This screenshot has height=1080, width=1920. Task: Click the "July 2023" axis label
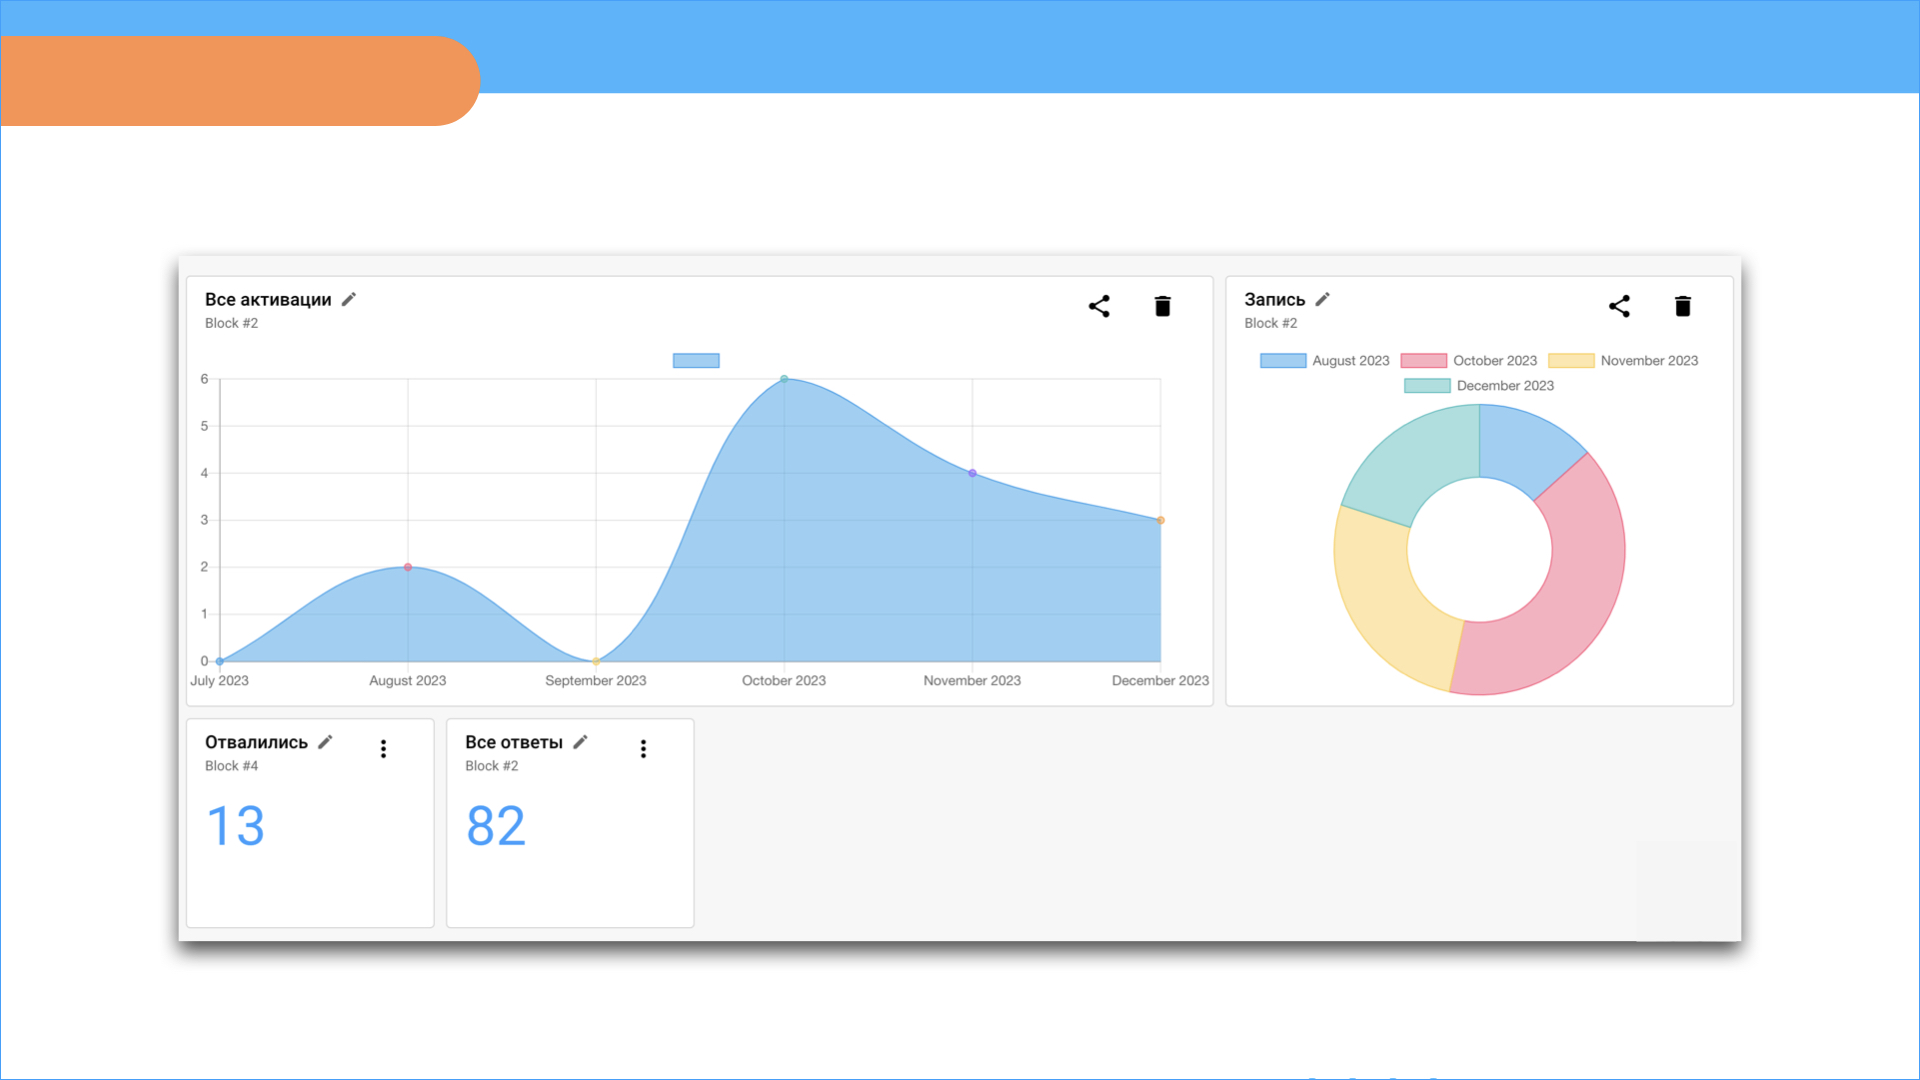tap(219, 680)
